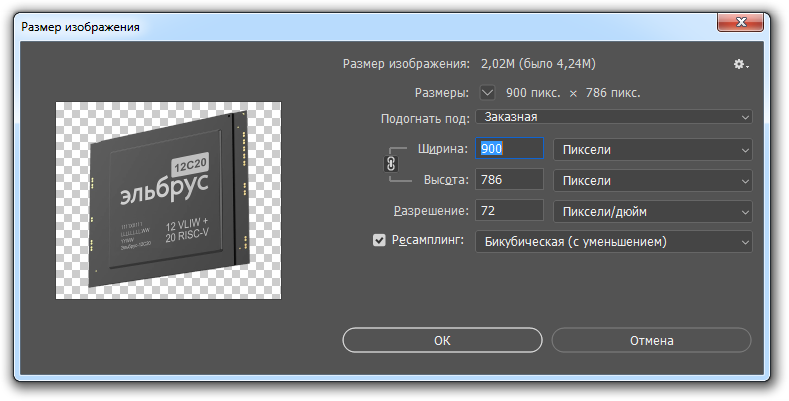Open the Бикубическая resampling method dropdown
The width and height of the screenshot is (789, 401).
(613, 242)
